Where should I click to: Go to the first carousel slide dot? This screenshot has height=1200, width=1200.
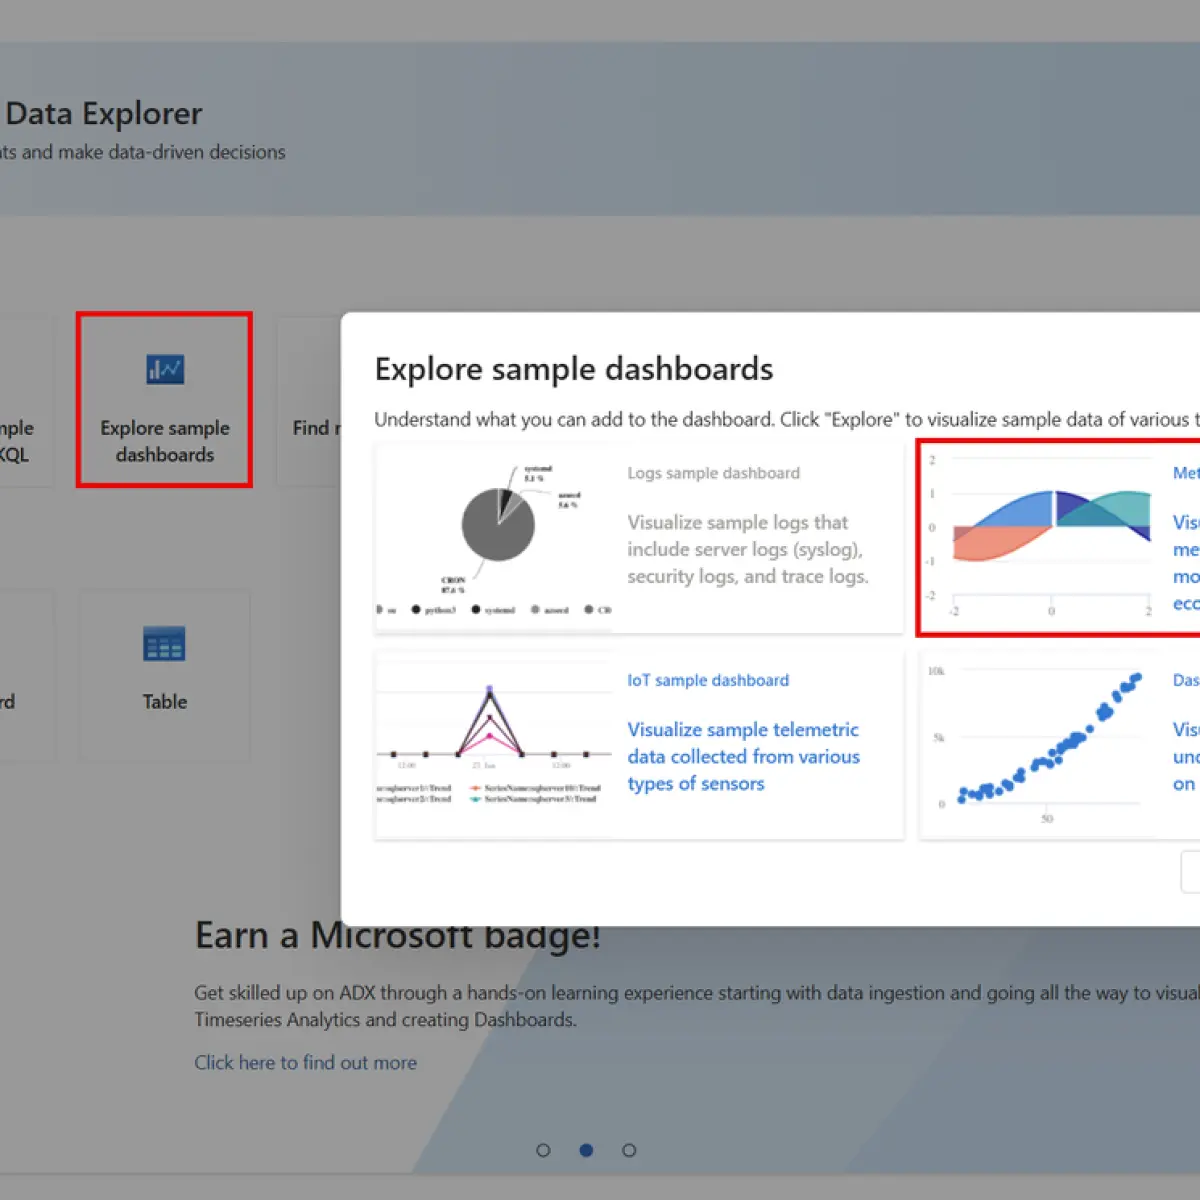(543, 1150)
